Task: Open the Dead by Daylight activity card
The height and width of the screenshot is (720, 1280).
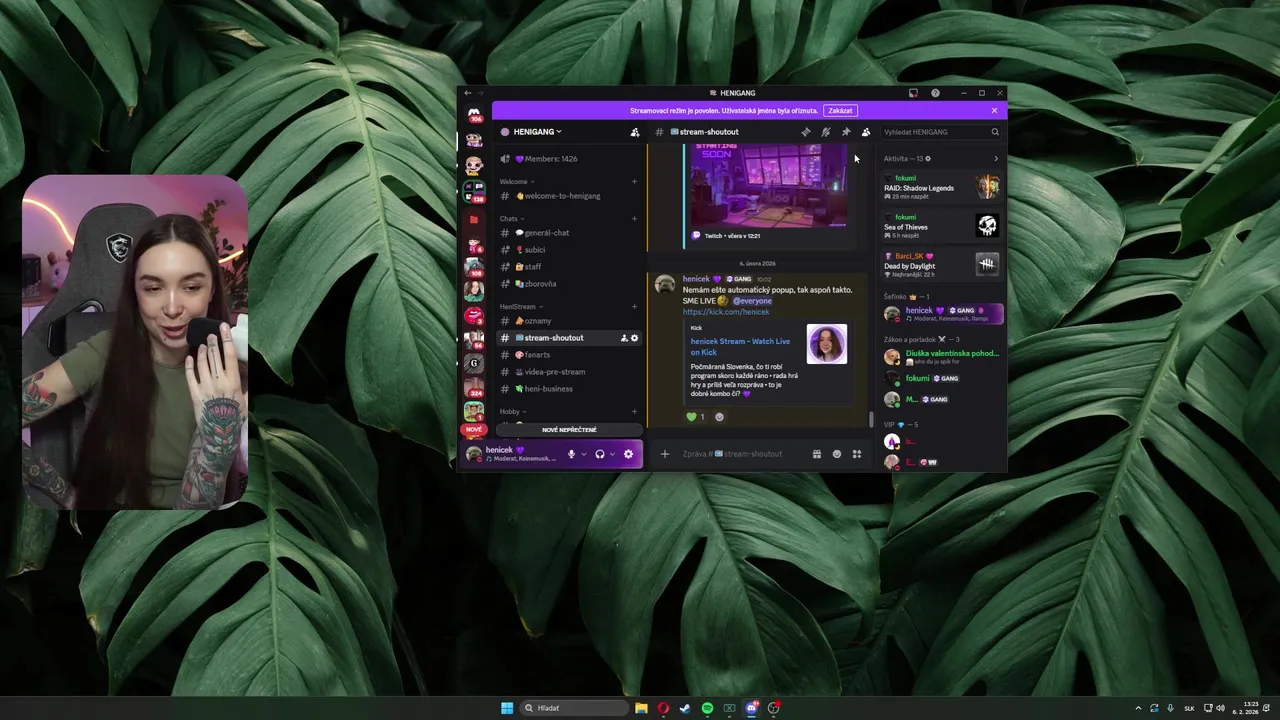Action: pos(941,264)
